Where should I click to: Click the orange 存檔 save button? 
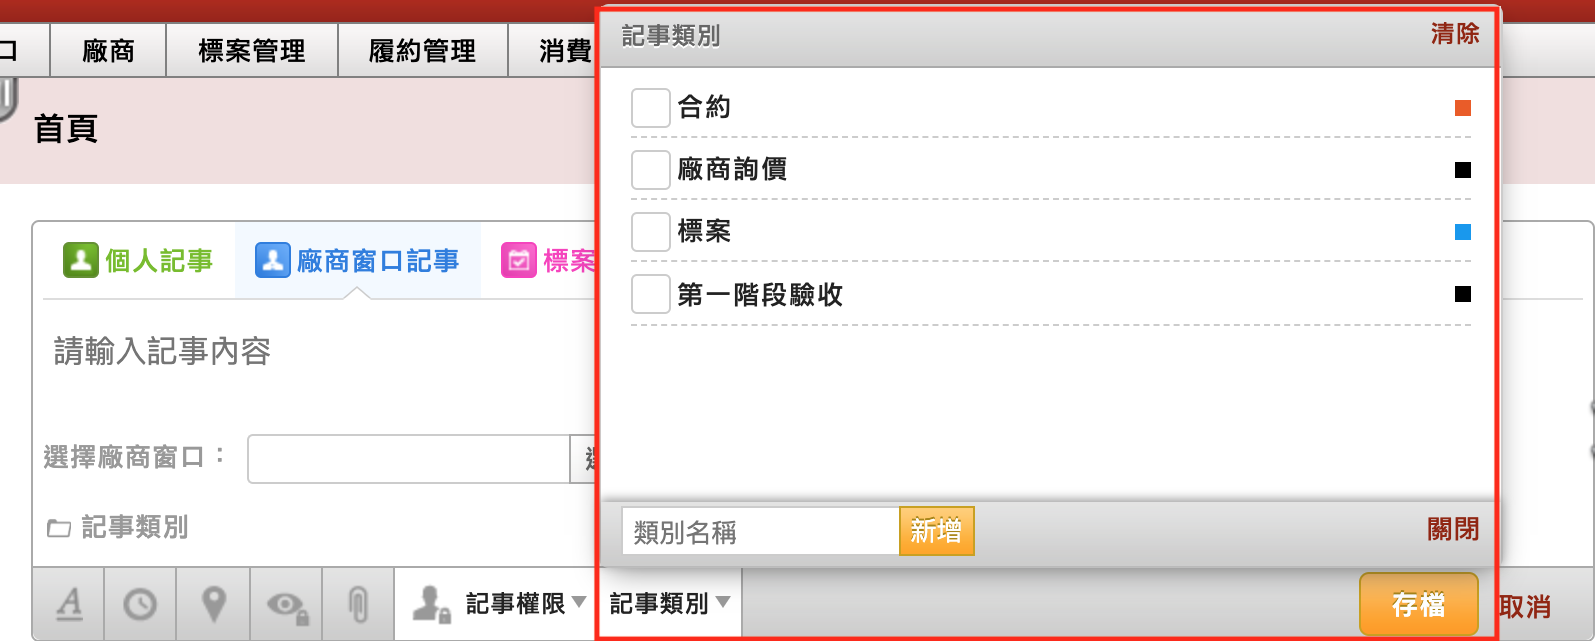(x=1419, y=604)
